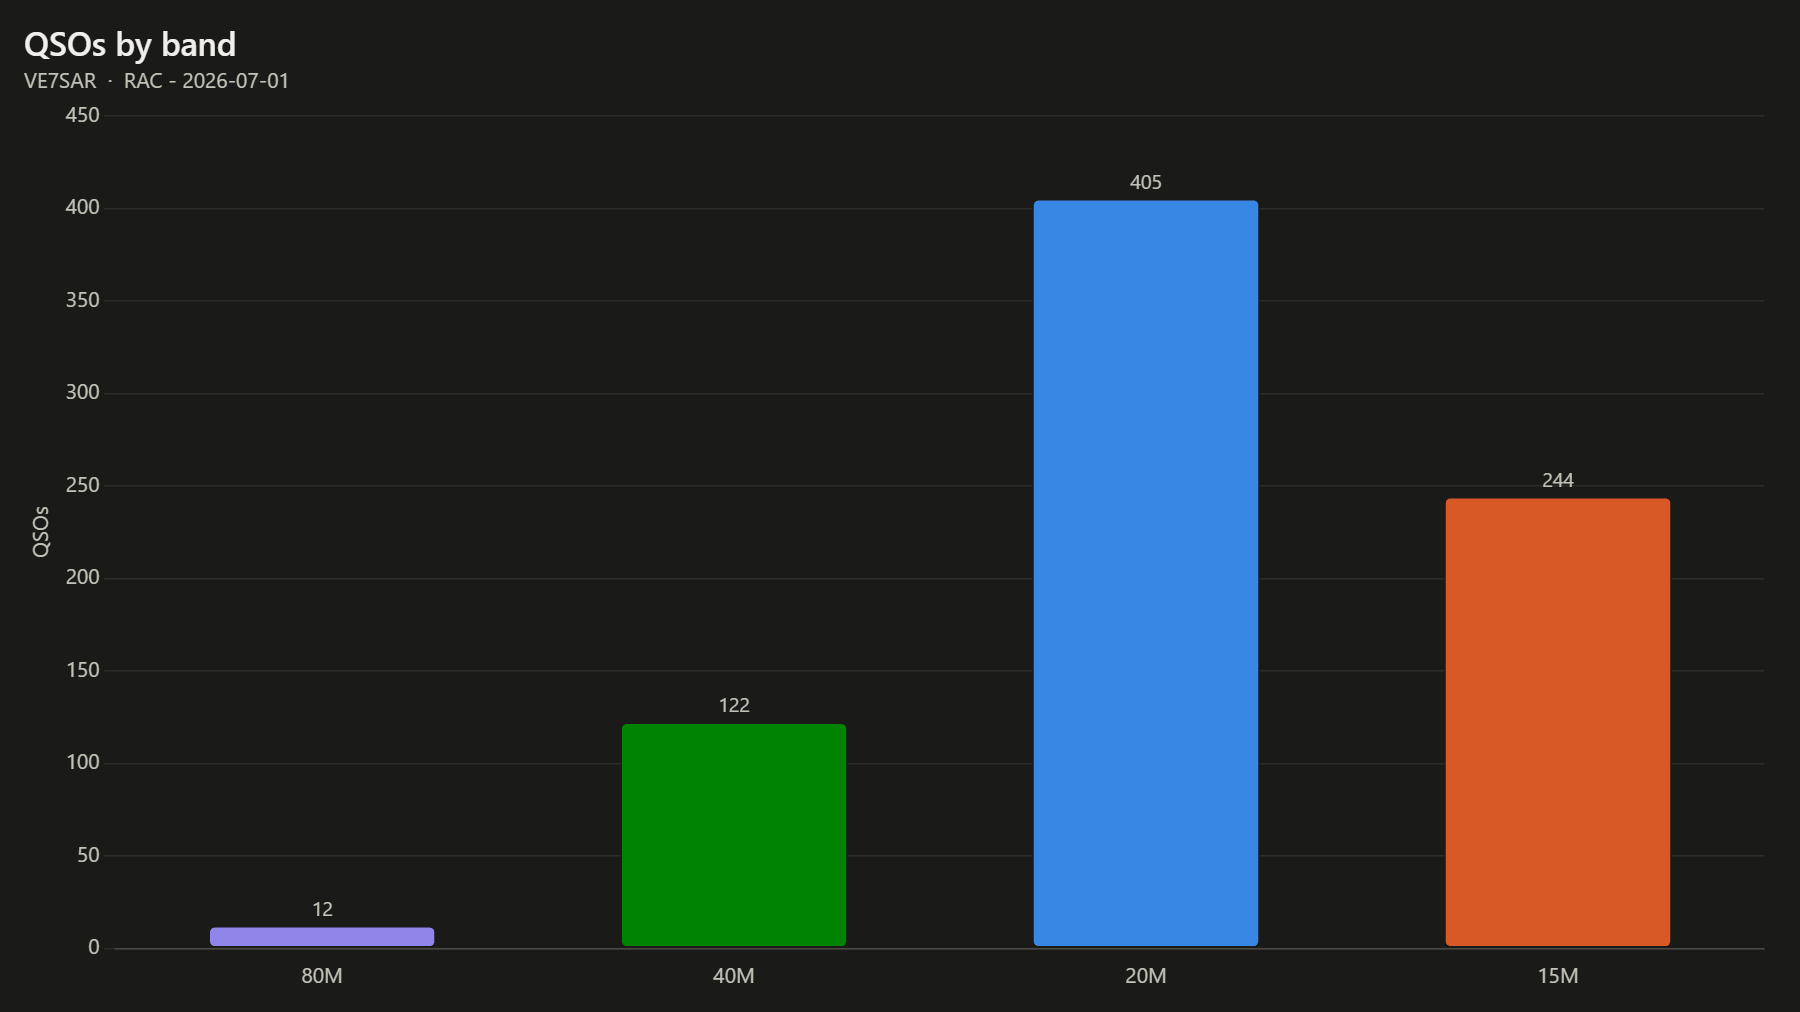
Task: Select the purple 80M bar
Action: 322,936
